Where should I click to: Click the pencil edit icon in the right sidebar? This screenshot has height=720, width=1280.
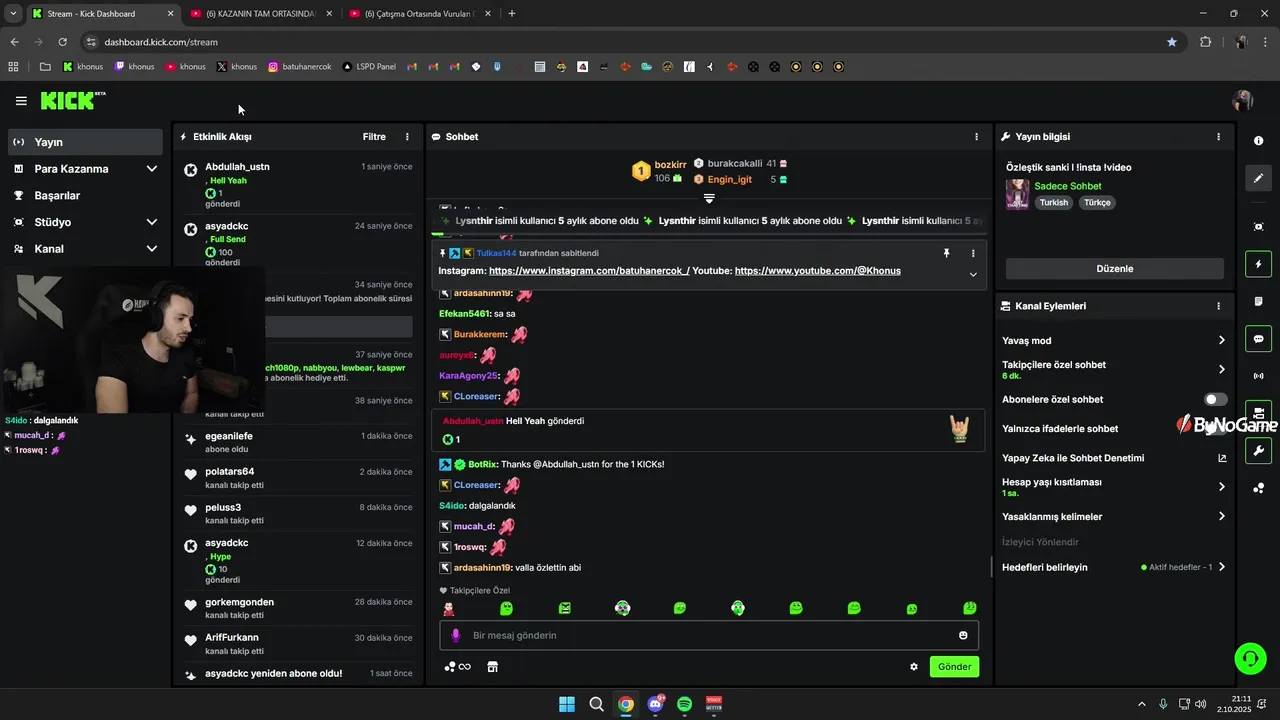click(x=1258, y=178)
